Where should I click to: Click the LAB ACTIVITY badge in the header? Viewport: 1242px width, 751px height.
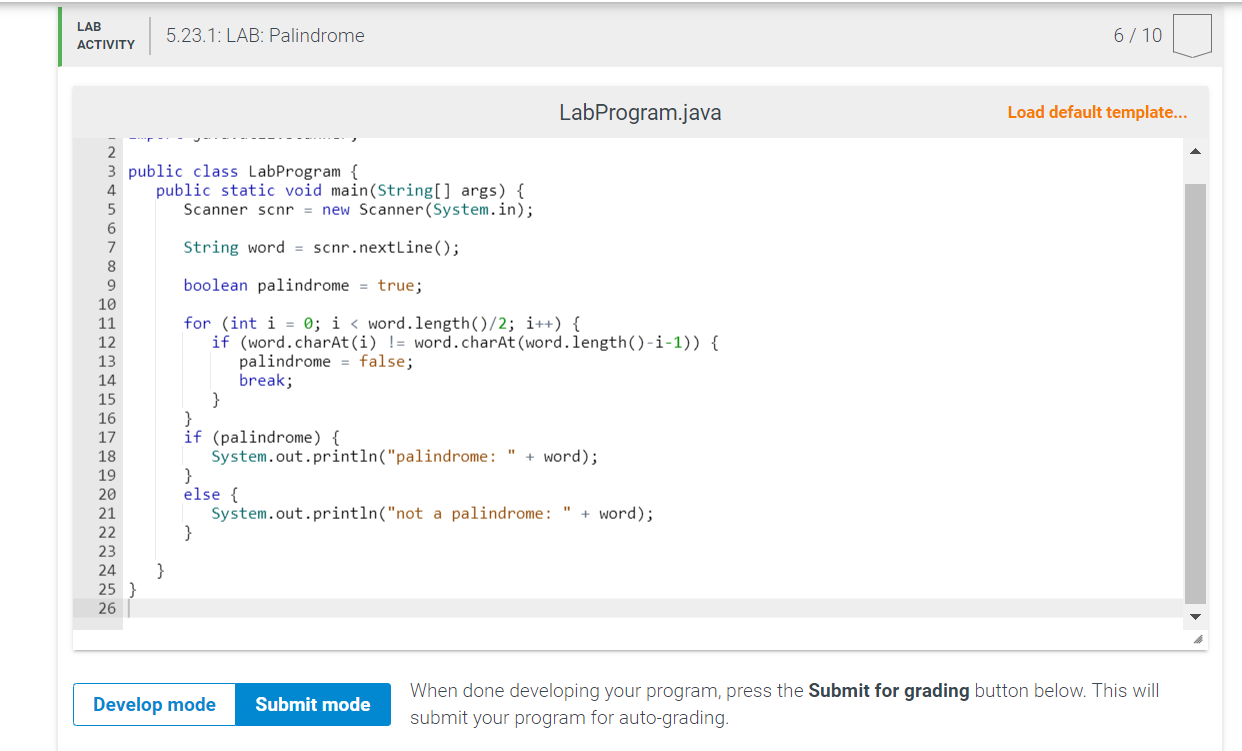[x=103, y=35]
